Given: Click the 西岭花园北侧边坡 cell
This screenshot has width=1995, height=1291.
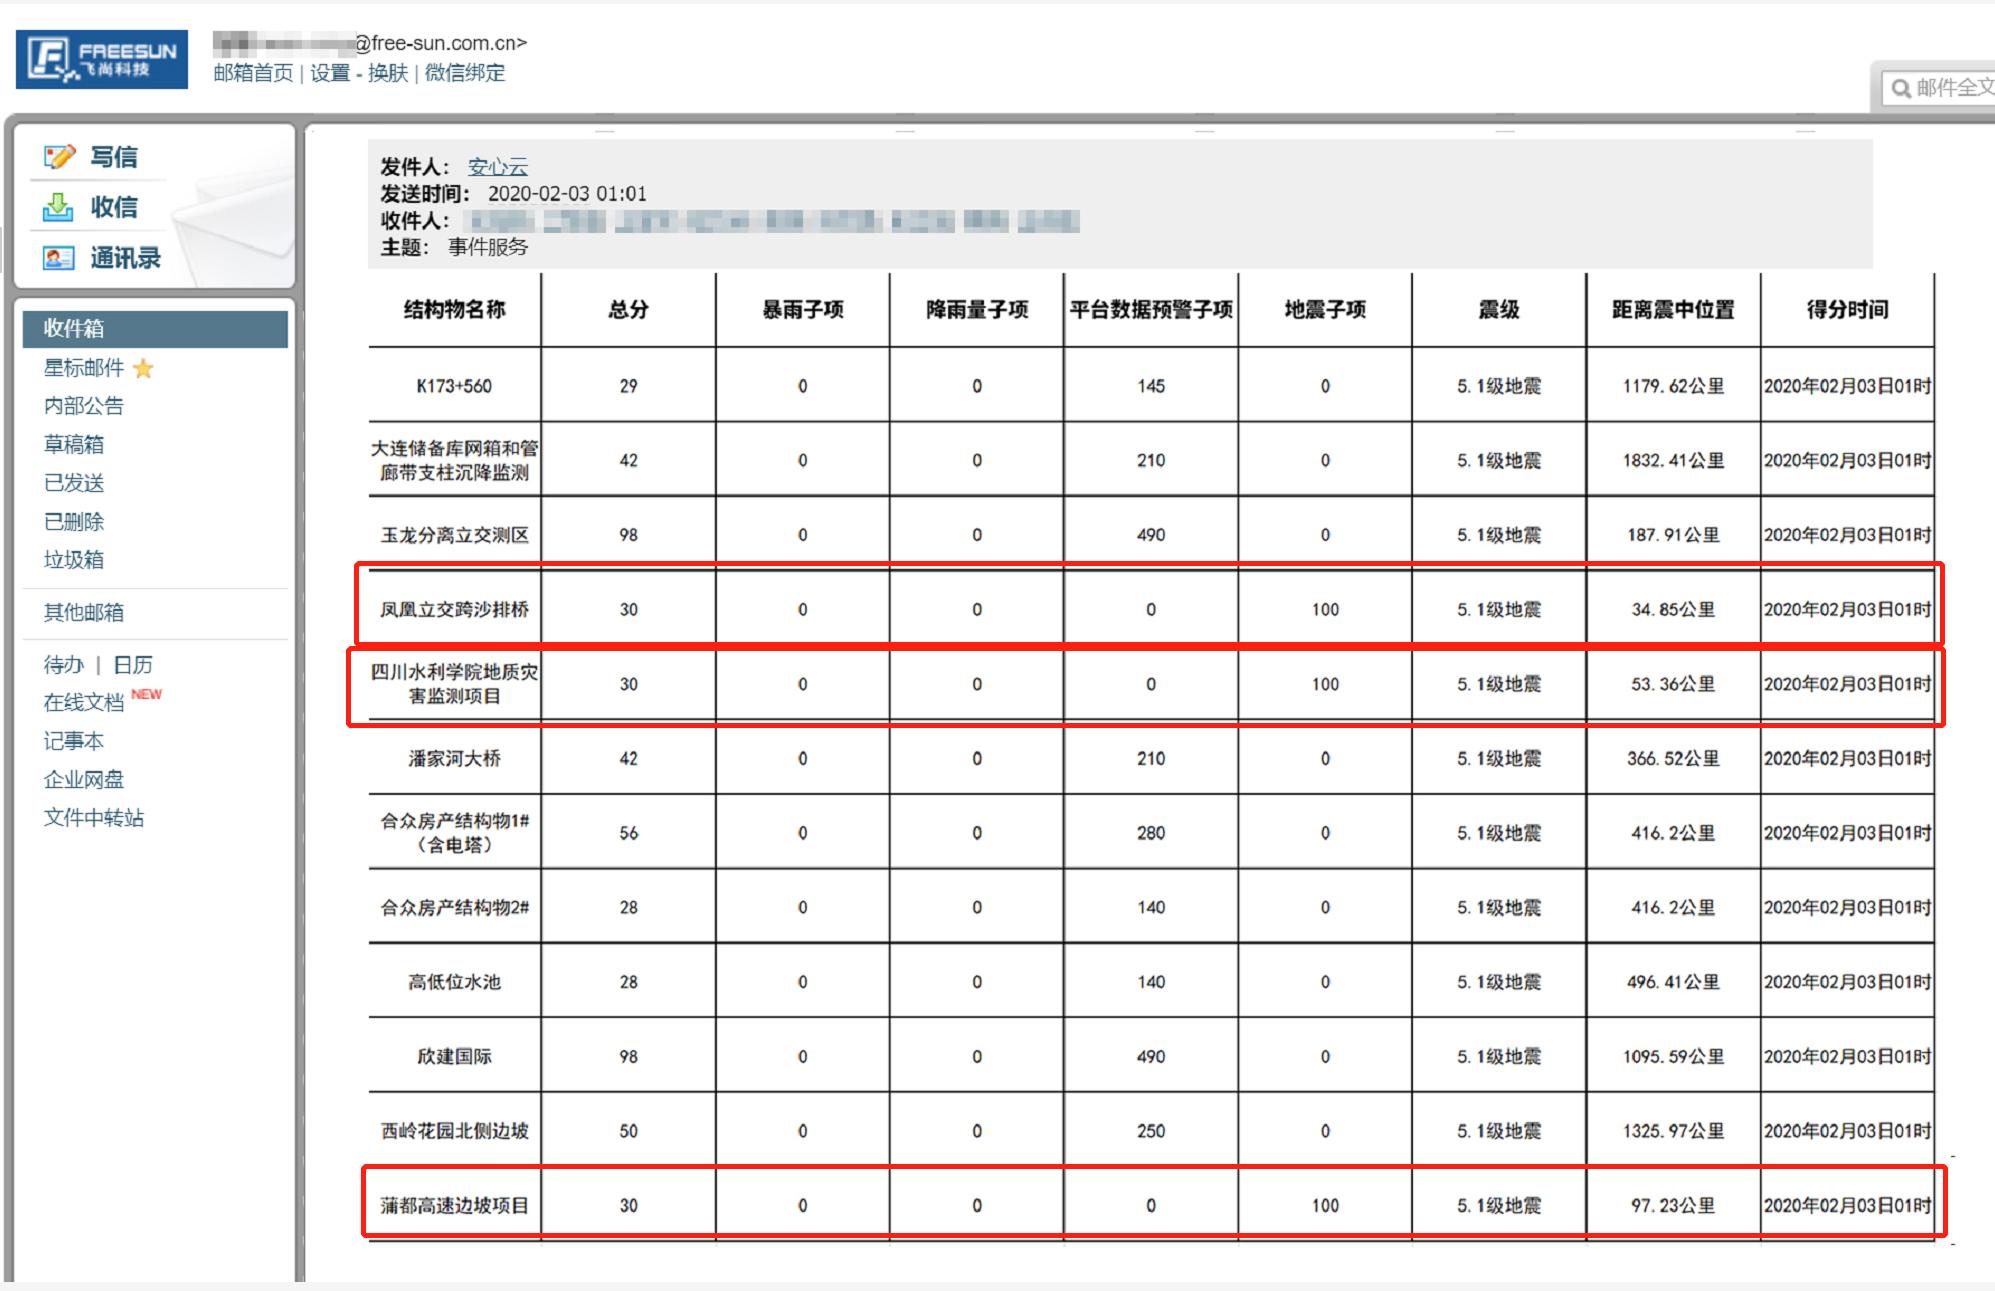Looking at the screenshot, I should click(x=455, y=1131).
